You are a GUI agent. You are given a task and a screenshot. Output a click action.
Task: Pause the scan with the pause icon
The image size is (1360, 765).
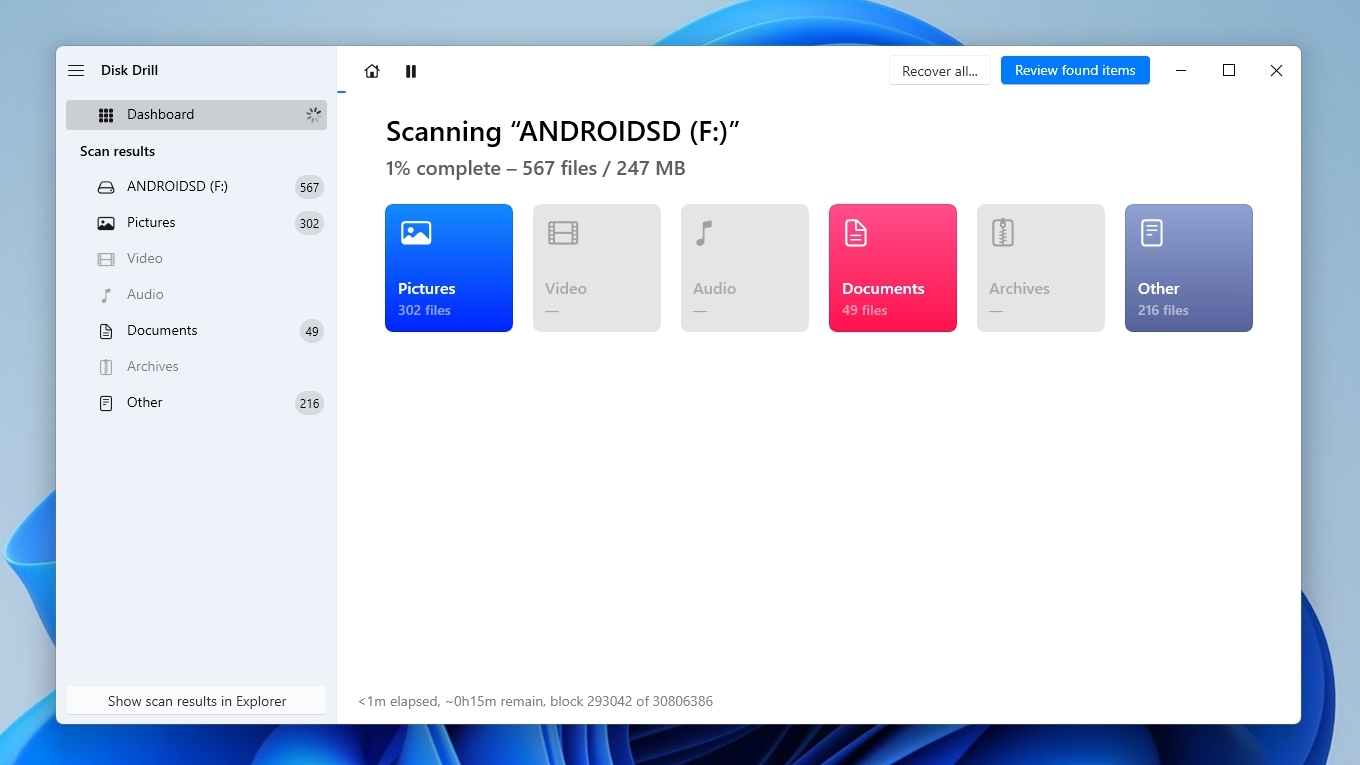pyautogui.click(x=411, y=70)
